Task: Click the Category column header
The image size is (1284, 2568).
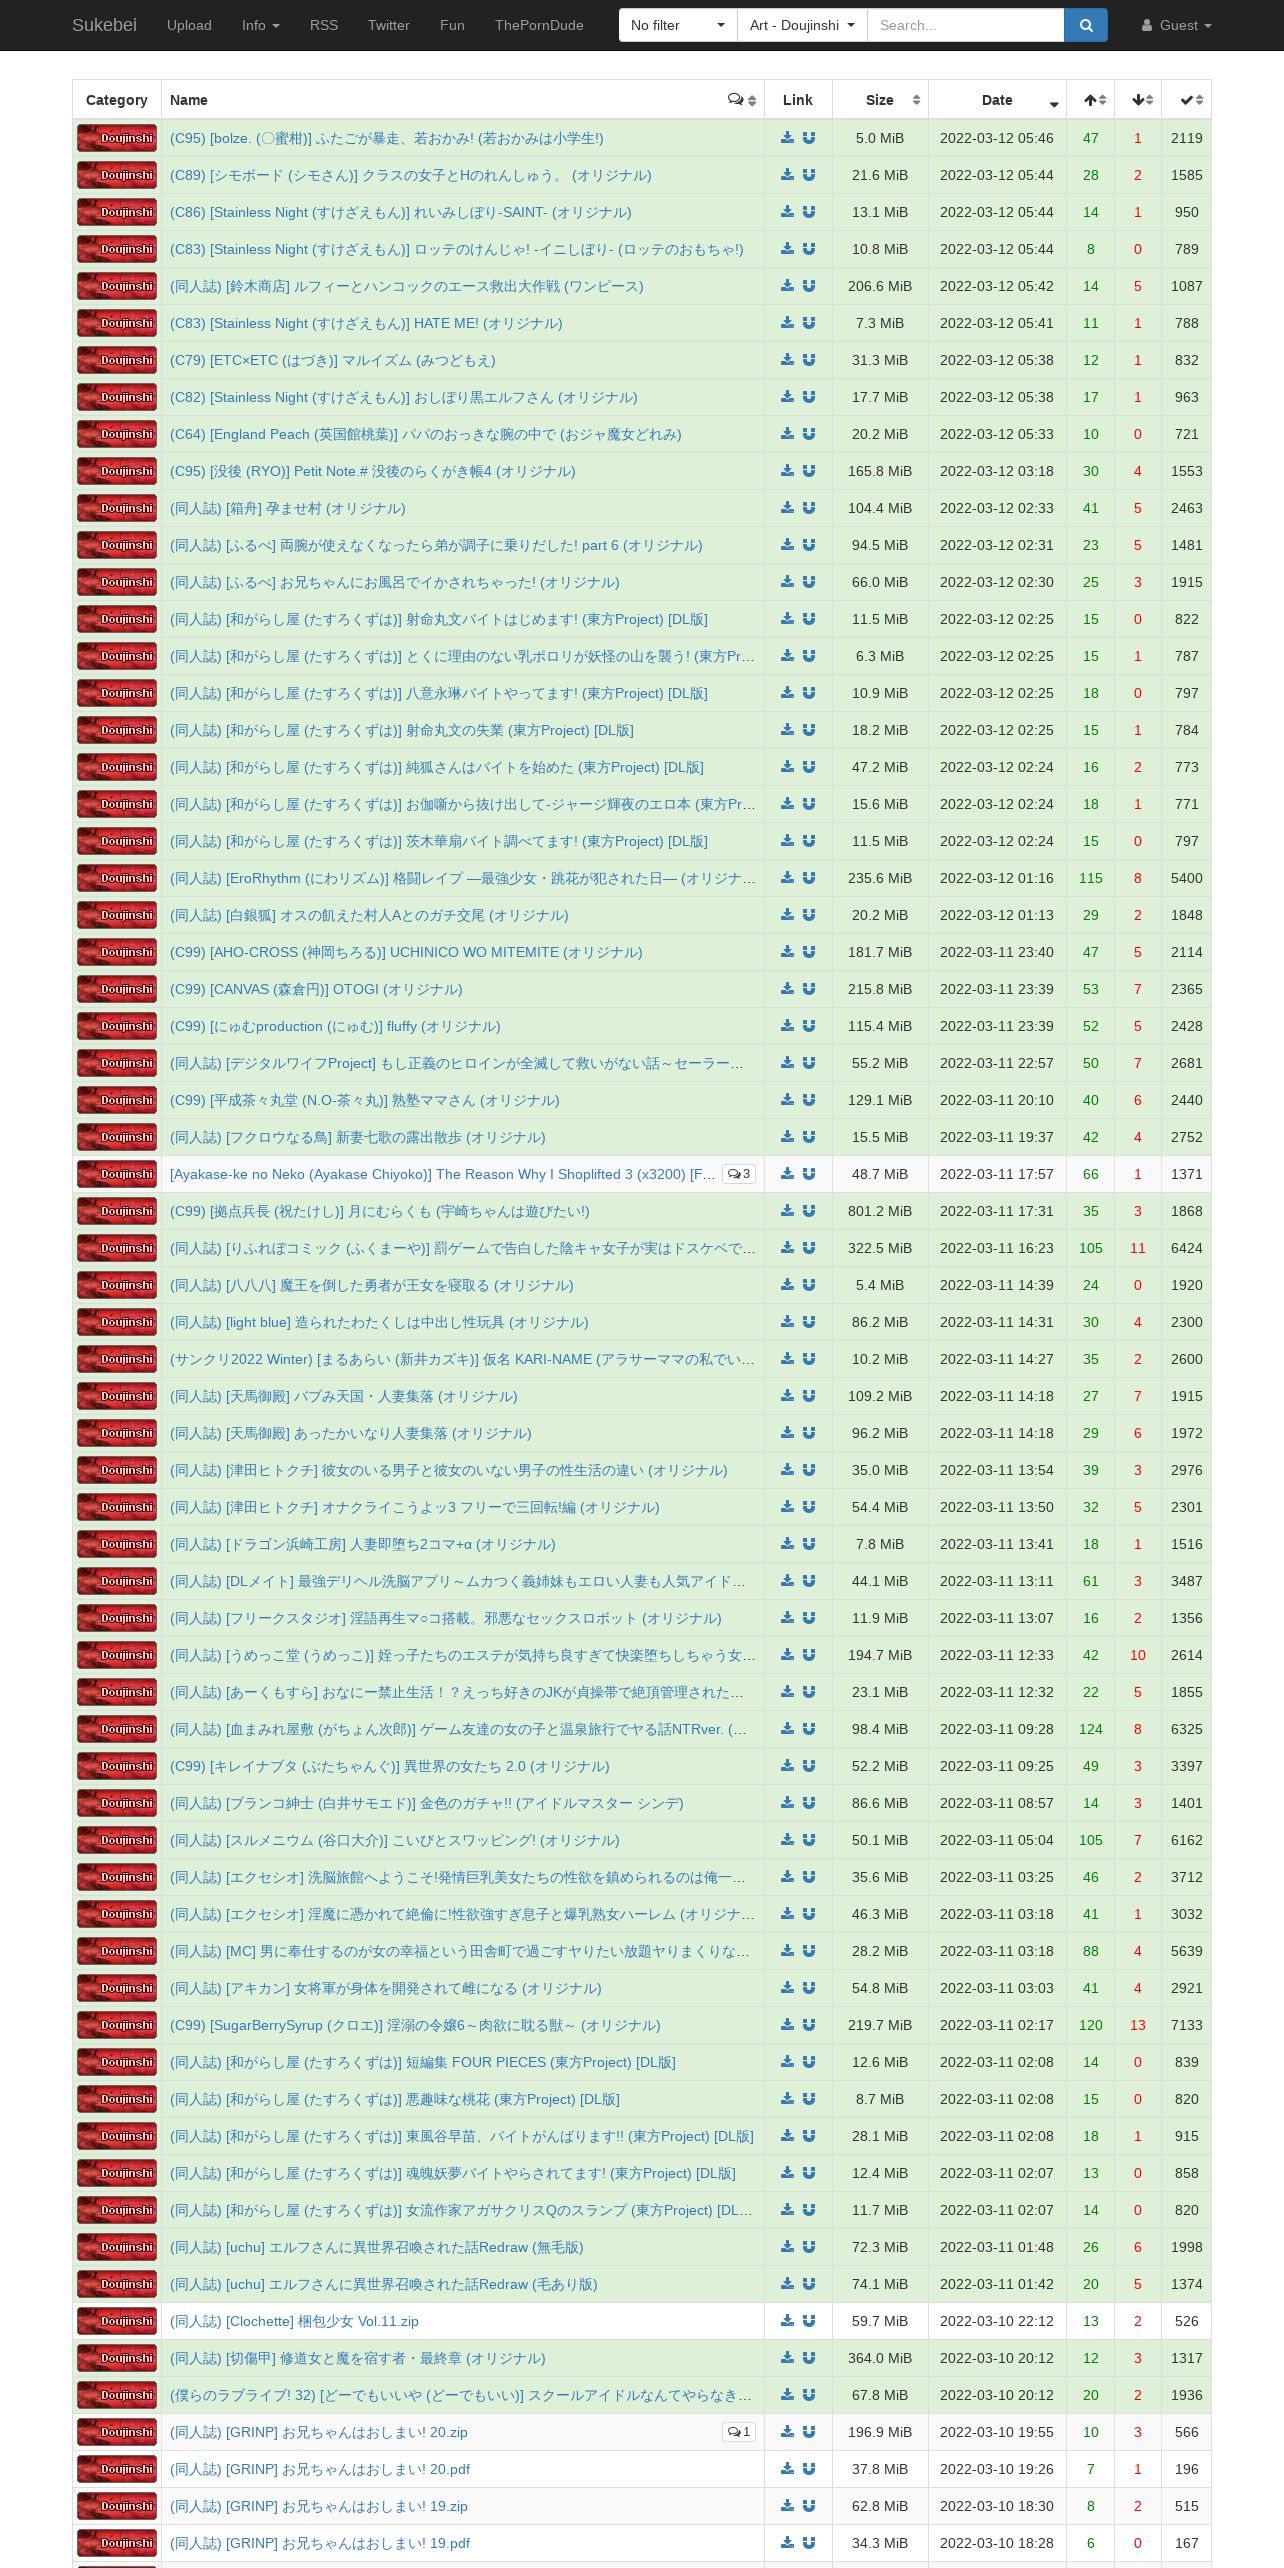Action: coord(117,100)
